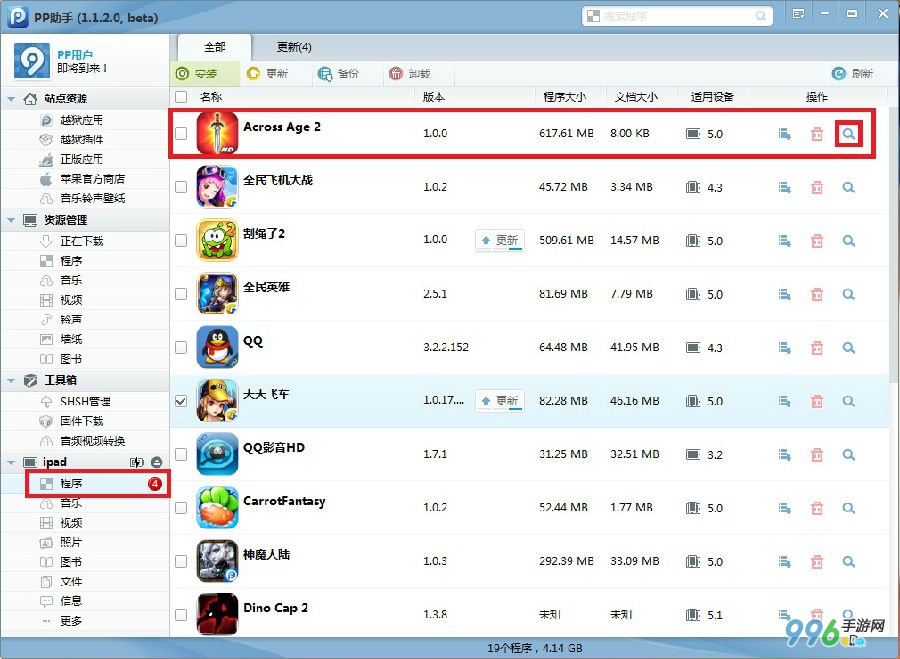This screenshot has width=900, height=659.
Task: Collapse the 站点资源 section arrow
Action: [11, 99]
